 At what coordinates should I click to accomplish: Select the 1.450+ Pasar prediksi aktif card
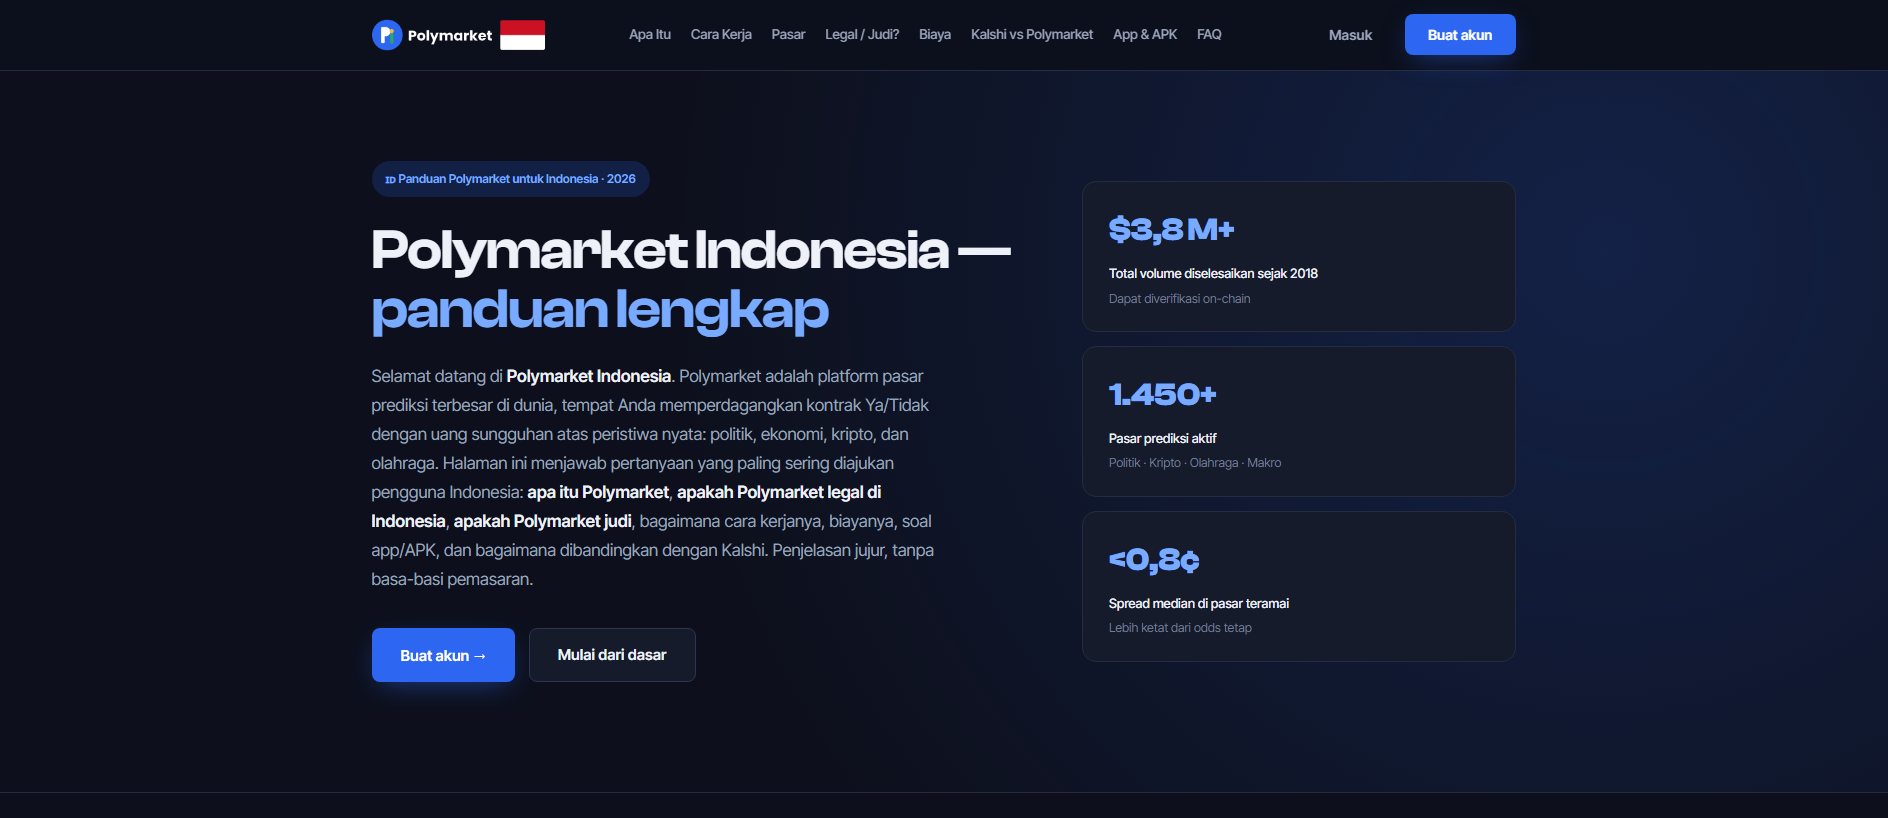click(x=1298, y=421)
